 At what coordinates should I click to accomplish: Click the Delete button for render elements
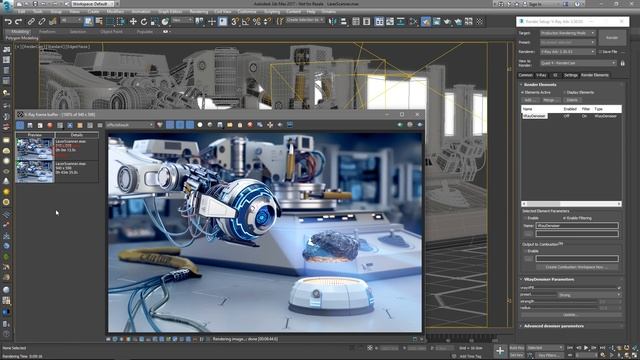[572, 100]
